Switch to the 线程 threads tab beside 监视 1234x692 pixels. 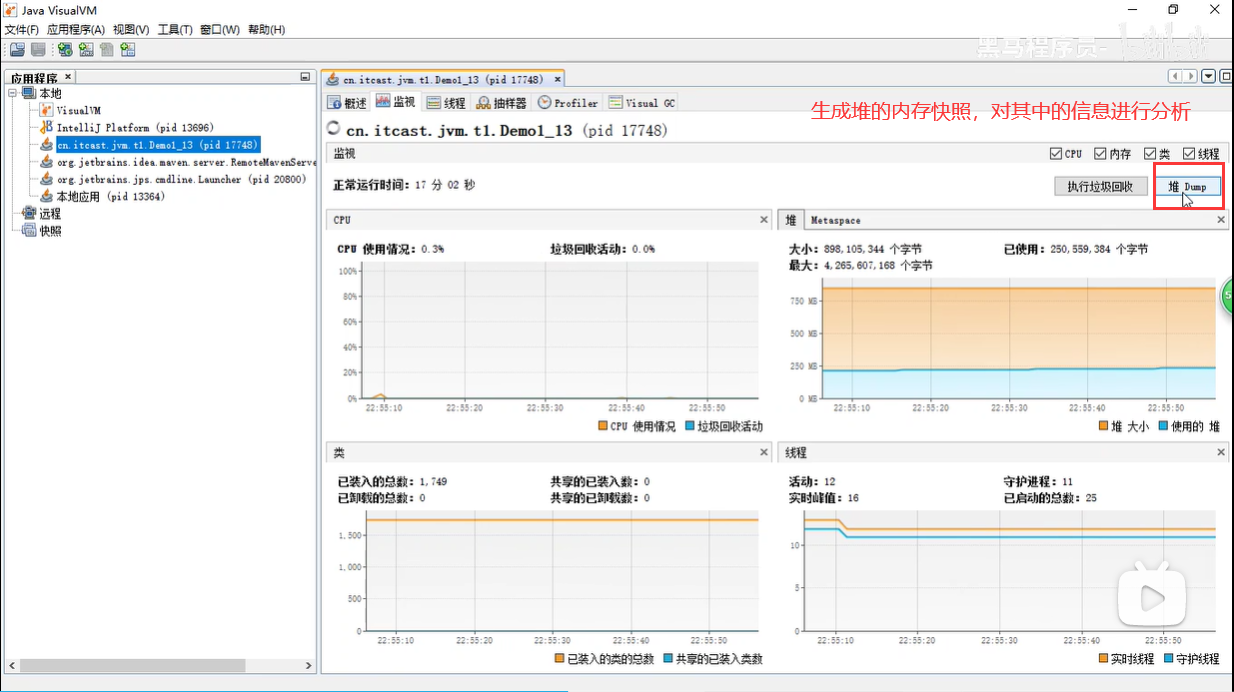[x=446, y=103]
